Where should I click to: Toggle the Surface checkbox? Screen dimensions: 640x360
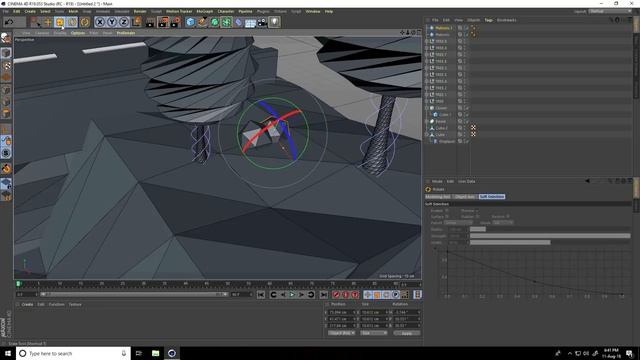447,216
